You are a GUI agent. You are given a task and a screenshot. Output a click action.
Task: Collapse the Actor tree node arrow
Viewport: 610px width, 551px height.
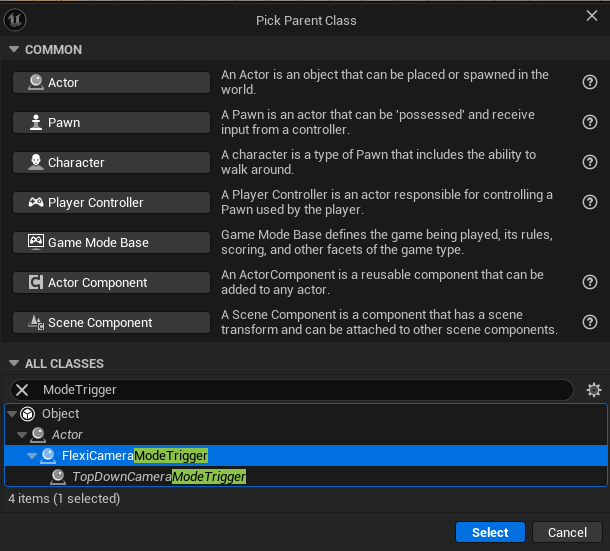[x=22, y=435]
